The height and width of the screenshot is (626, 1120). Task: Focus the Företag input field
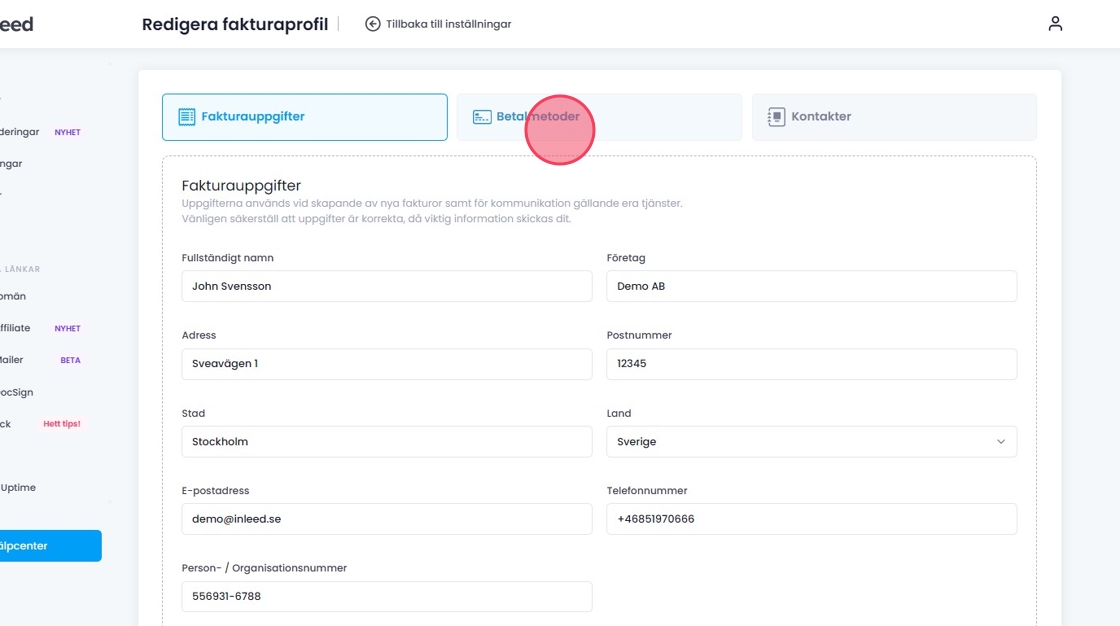click(x=811, y=286)
